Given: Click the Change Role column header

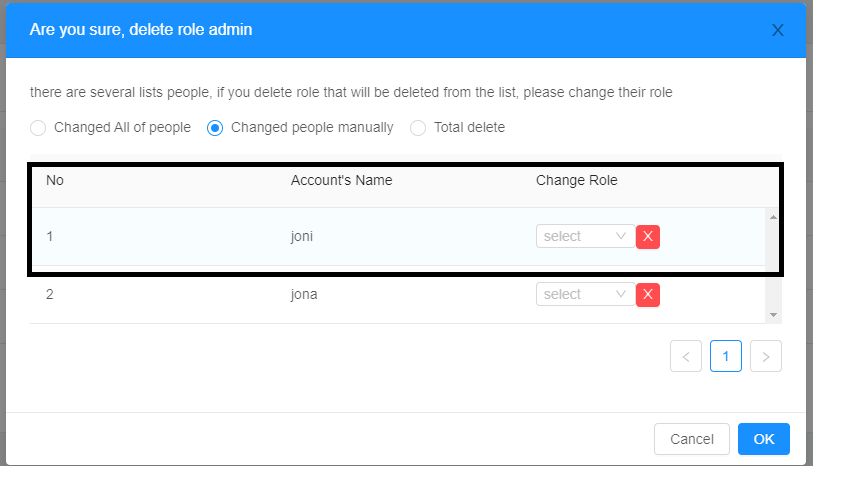Looking at the screenshot, I should click(576, 181).
